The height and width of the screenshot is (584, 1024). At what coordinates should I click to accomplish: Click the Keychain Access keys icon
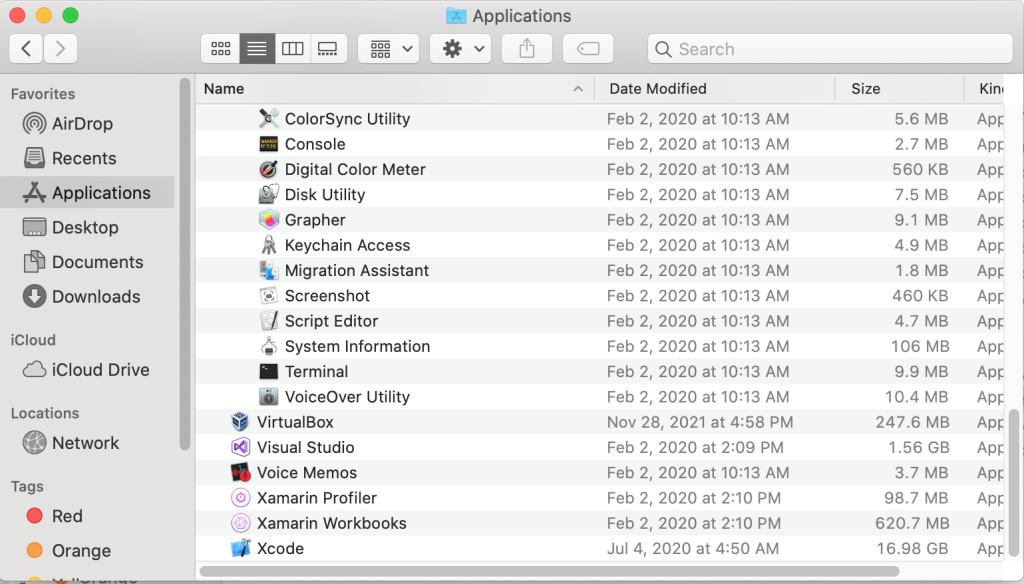[x=268, y=245]
